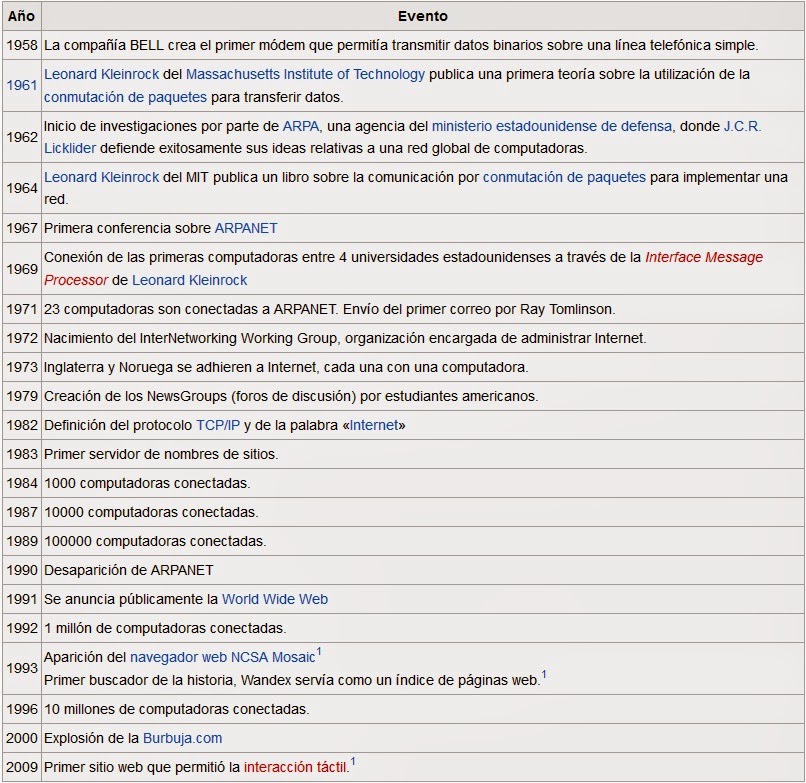Click Primer buscador Wandex text
This screenshot has width=806, height=783.
pyautogui.click(x=292, y=680)
